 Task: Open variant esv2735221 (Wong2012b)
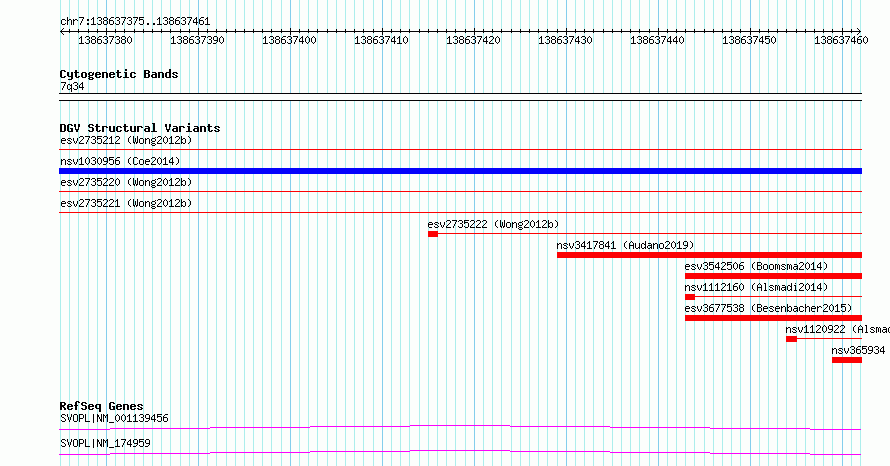[x=125, y=203]
